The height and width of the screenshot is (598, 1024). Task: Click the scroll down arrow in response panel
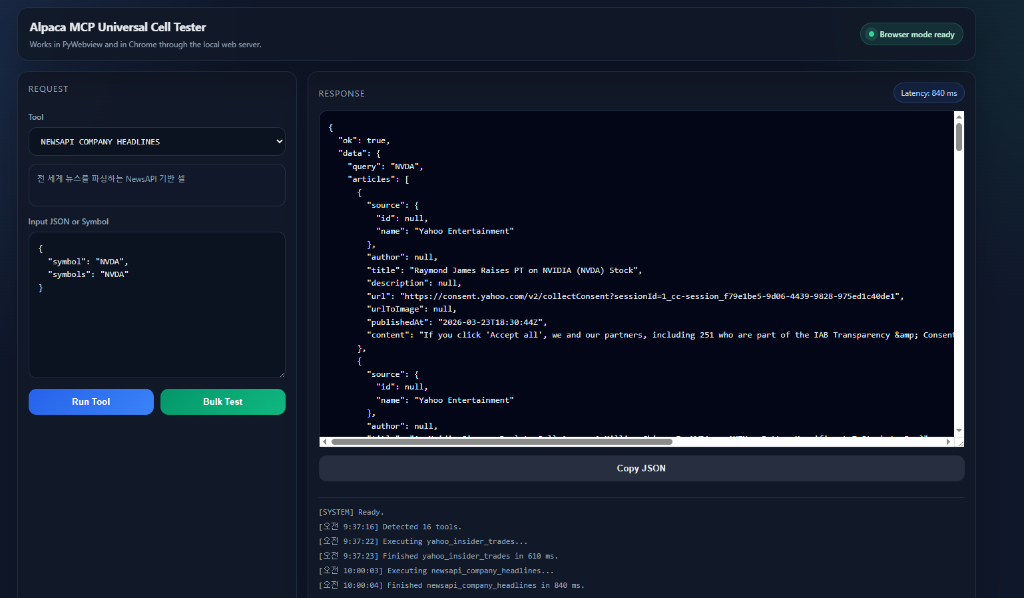click(959, 430)
